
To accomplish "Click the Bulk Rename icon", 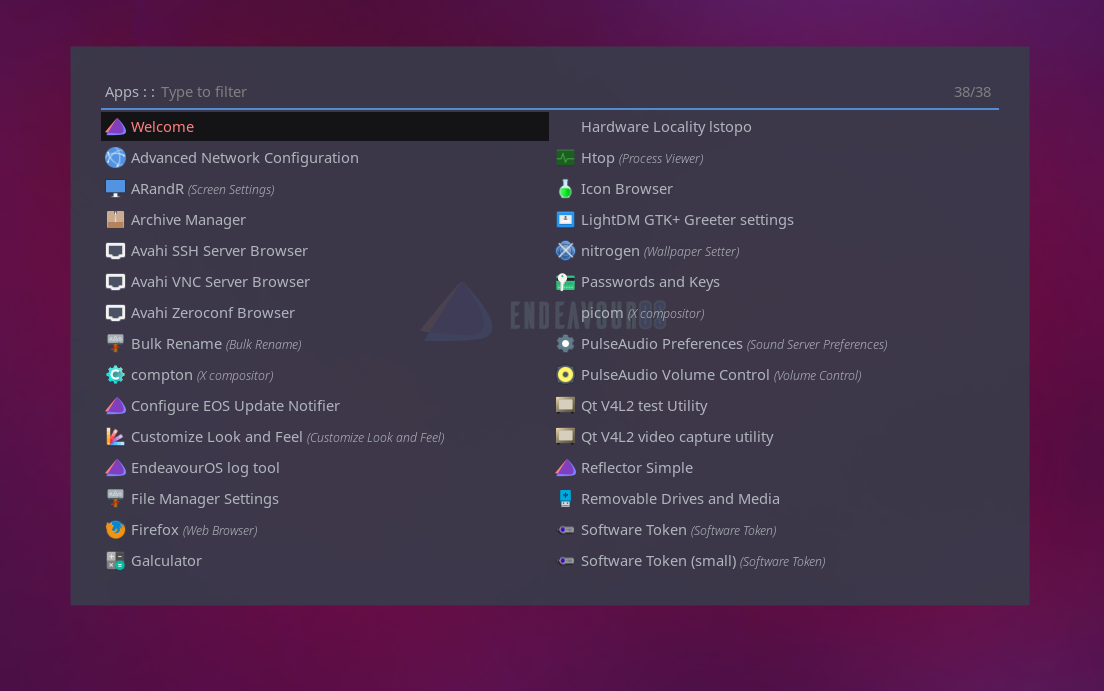I will point(115,344).
